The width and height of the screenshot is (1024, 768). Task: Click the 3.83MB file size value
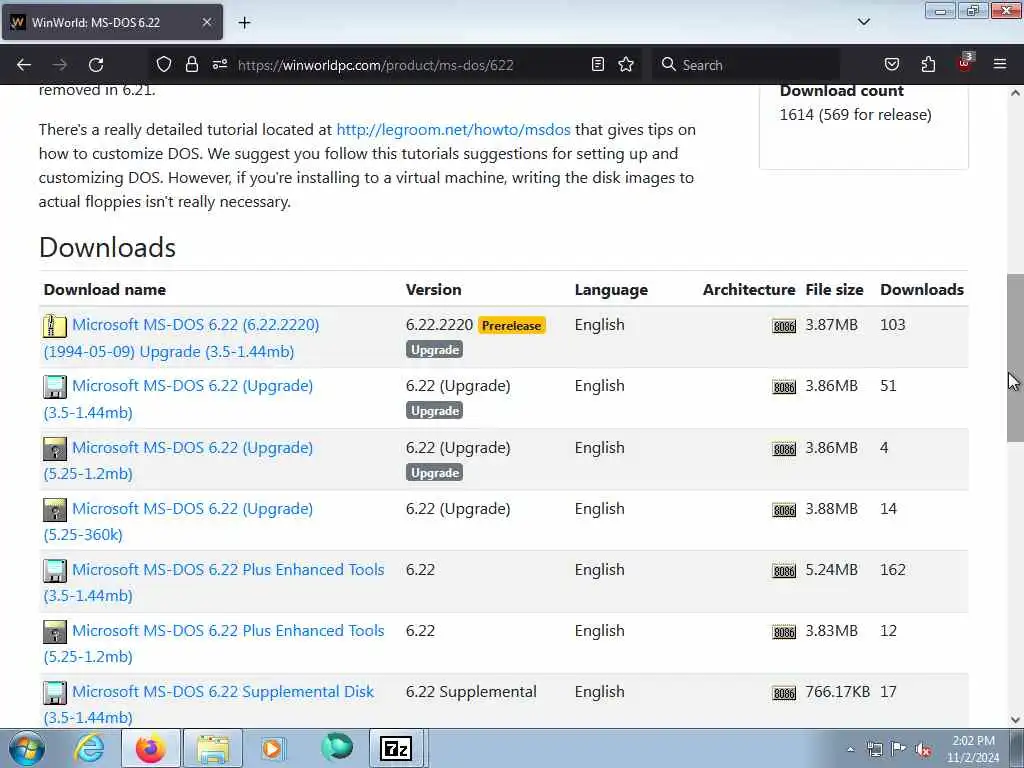click(x=831, y=631)
